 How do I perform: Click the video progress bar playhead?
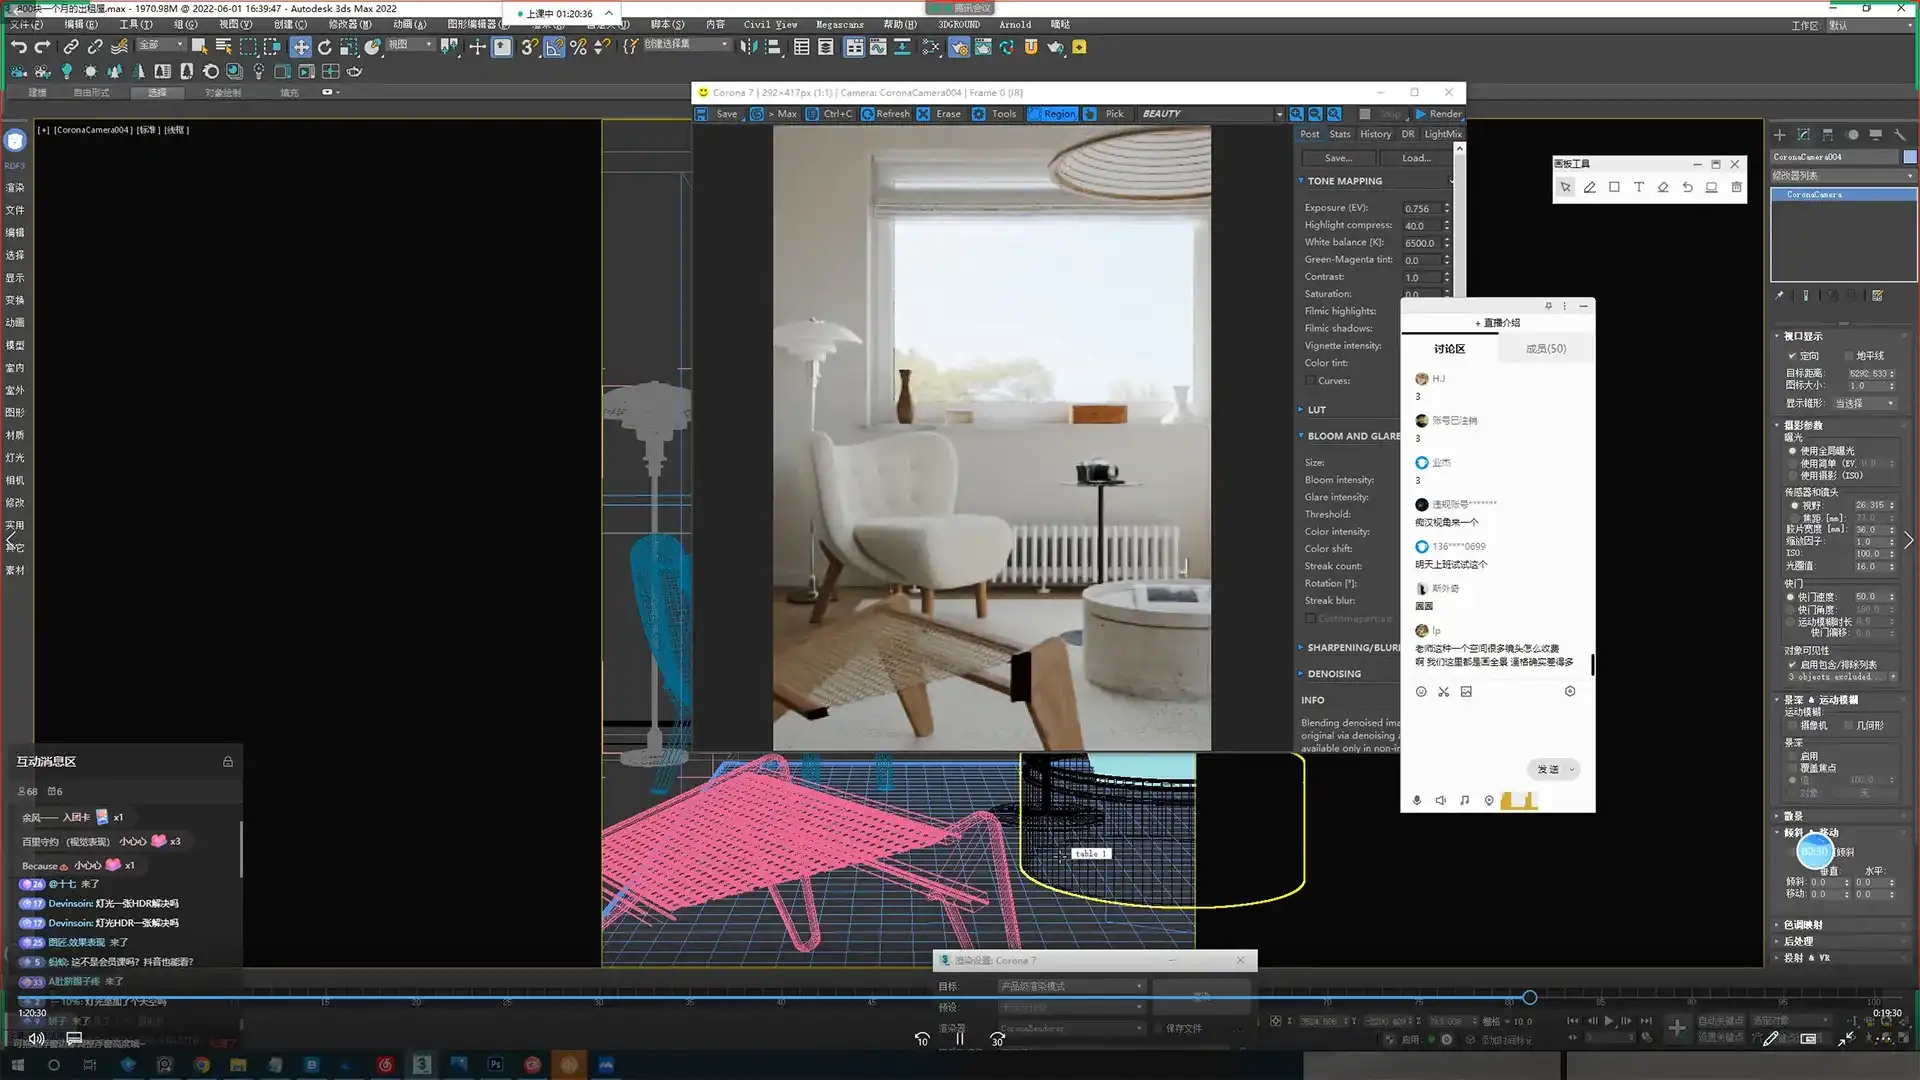click(x=1529, y=998)
